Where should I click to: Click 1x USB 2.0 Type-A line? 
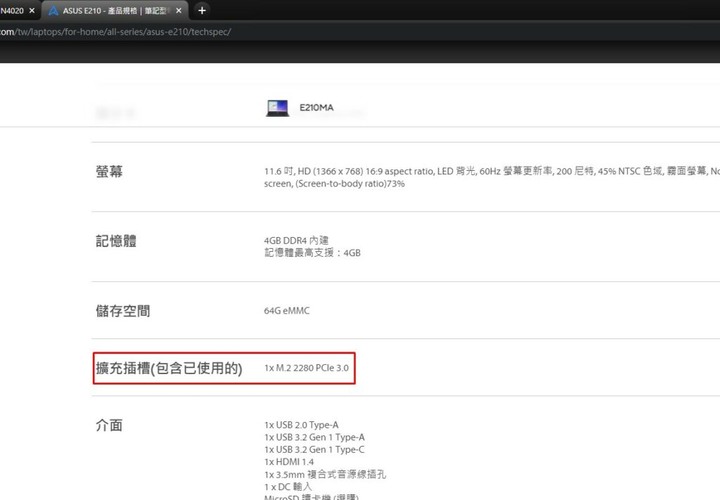pos(301,425)
